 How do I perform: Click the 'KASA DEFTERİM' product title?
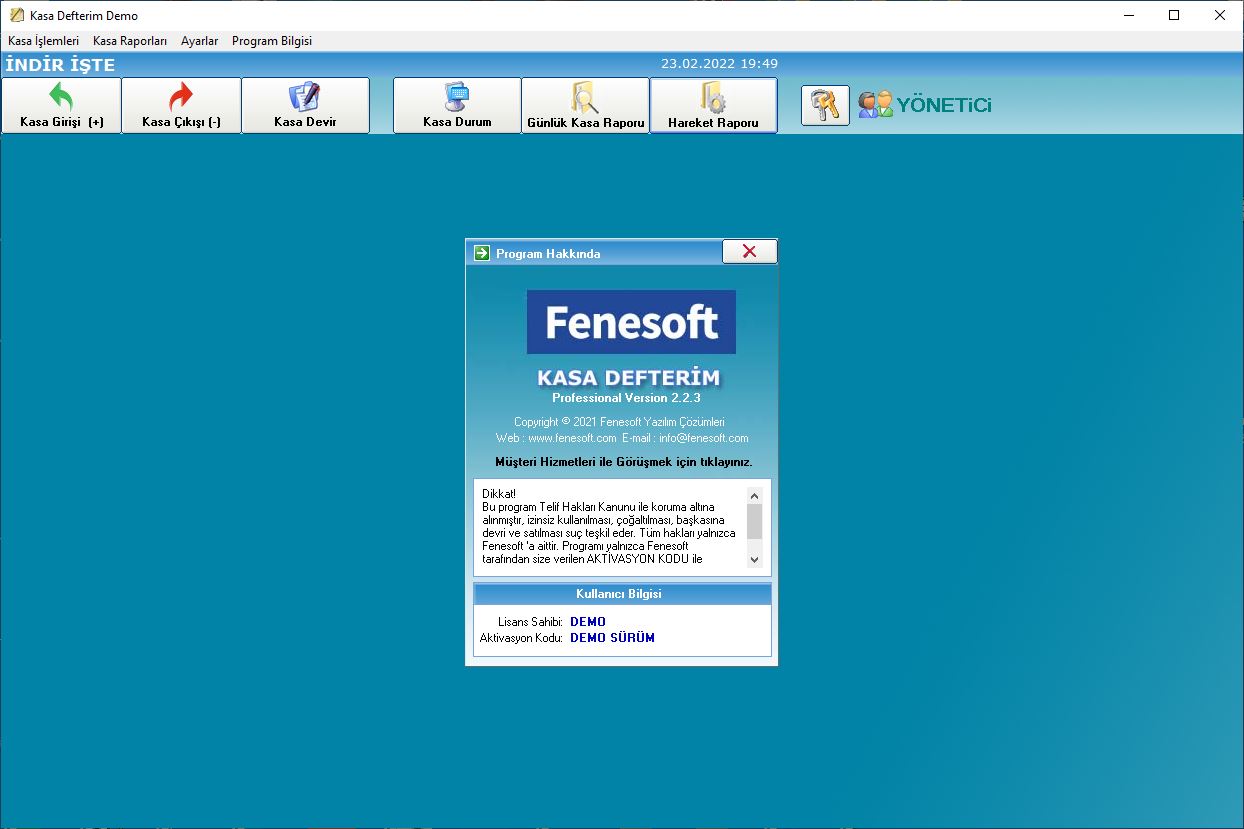[x=628, y=378]
